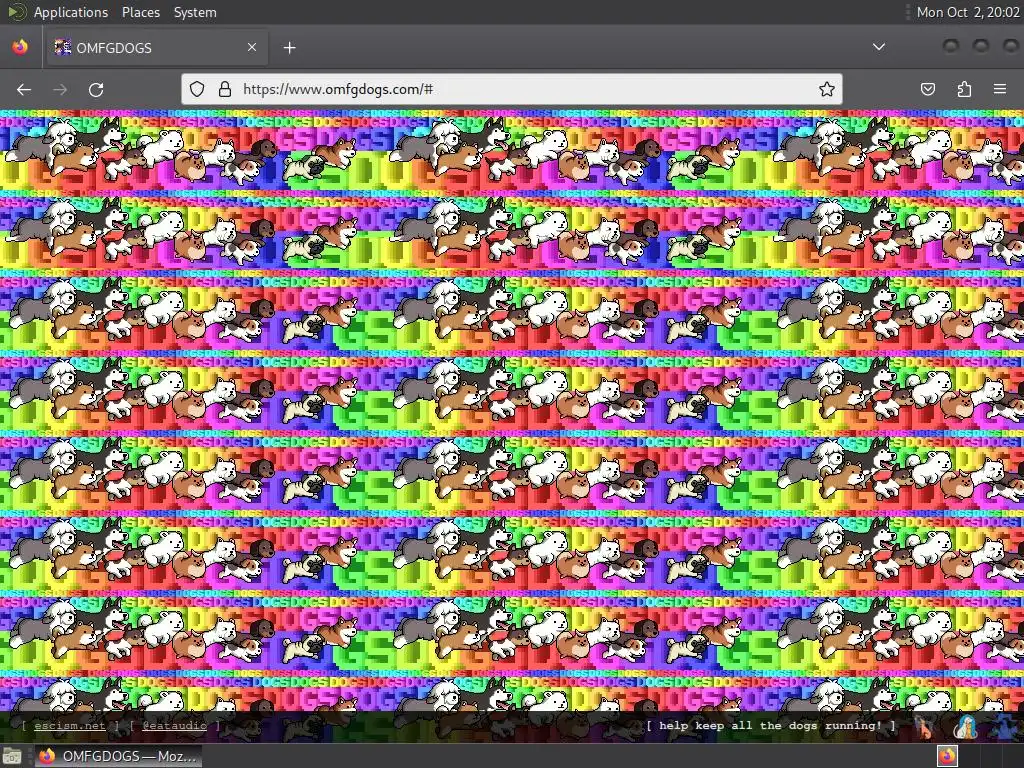Open the Extensions puzzle icon
The height and width of the screenshot is (768, 1024).
pos(964,89)
